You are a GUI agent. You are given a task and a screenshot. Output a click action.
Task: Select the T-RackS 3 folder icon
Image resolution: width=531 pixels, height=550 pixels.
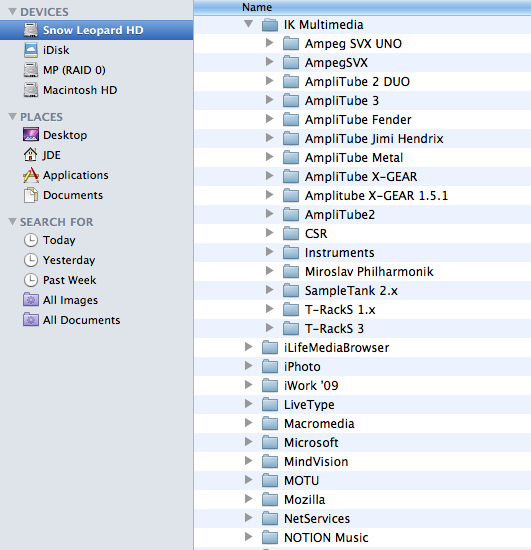[x=291, y=329]
